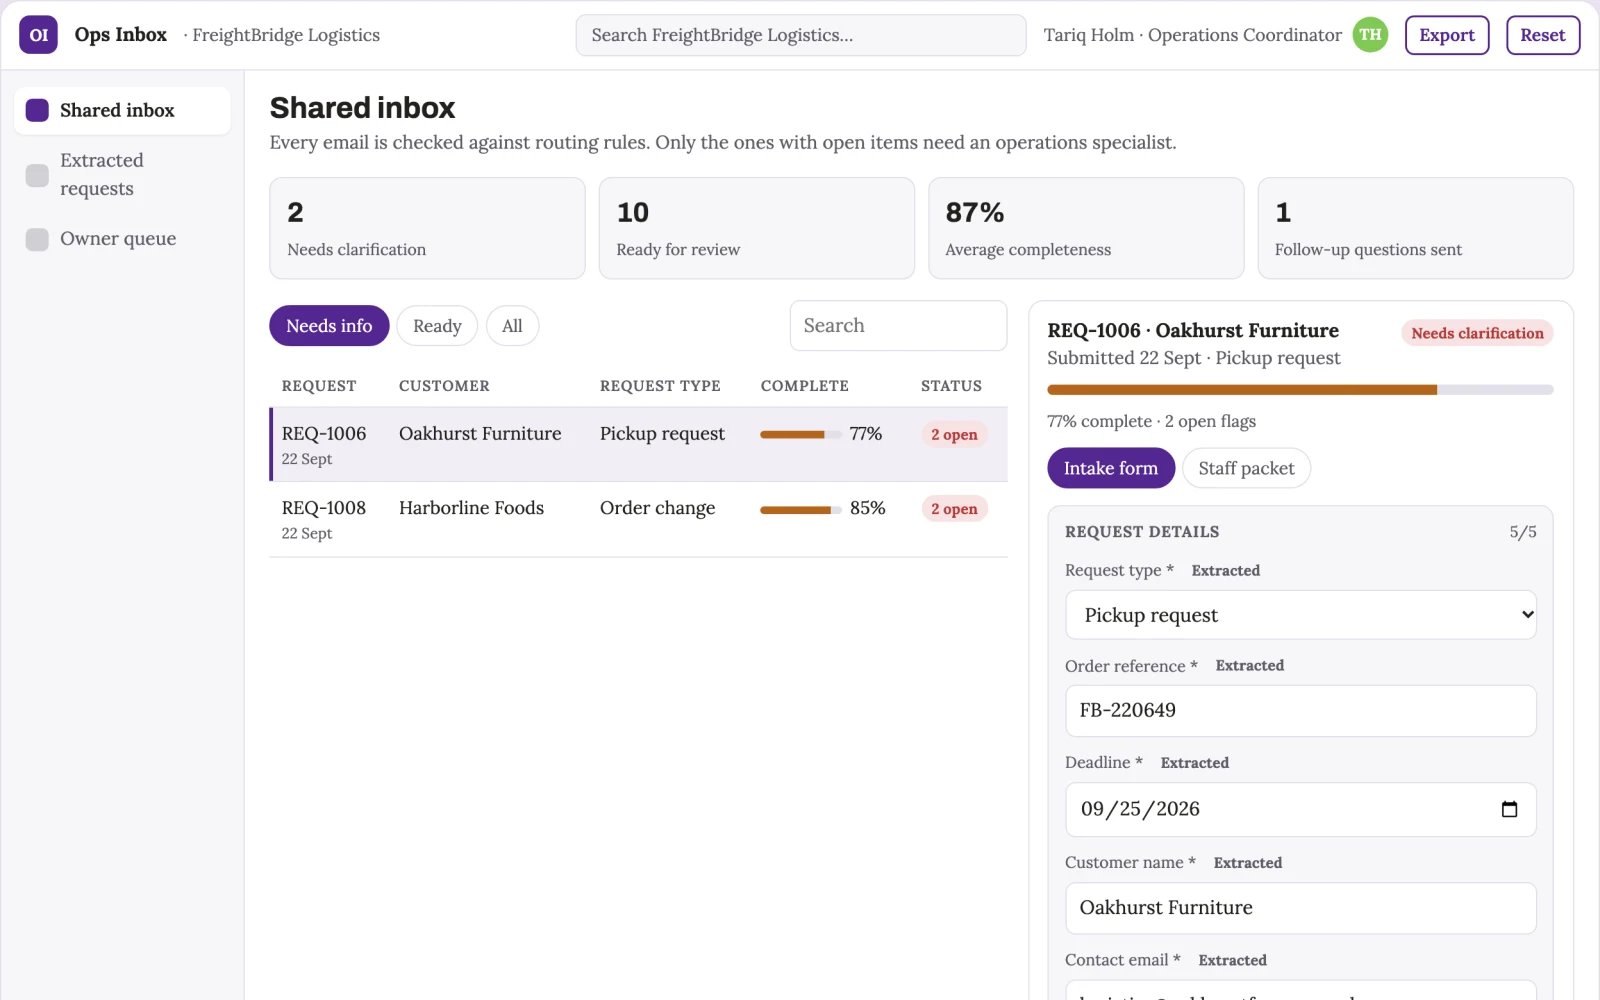Open Extracted requests in sidebar
Image resolution: width=1600 pixels, height=1000 pixels.
[122, 175]
